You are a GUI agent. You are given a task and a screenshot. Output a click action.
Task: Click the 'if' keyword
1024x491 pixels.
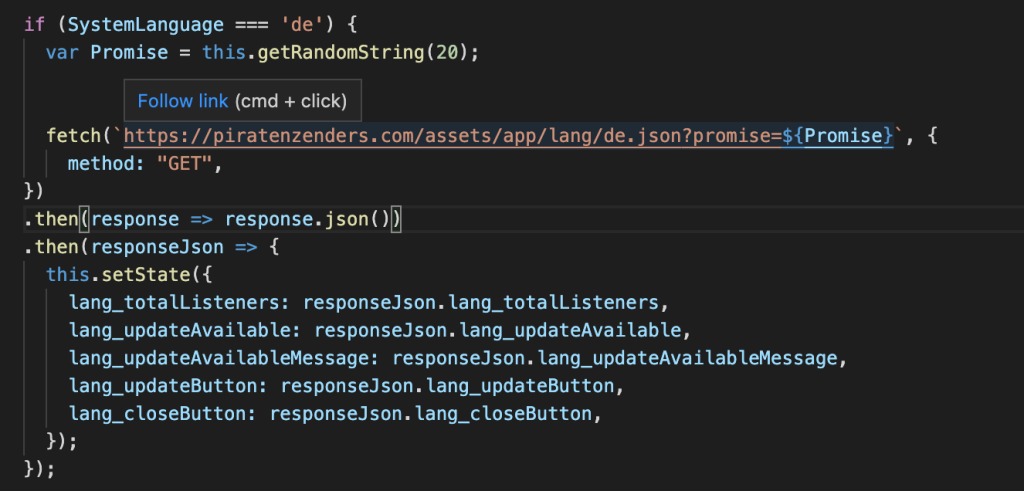(35, 25)
